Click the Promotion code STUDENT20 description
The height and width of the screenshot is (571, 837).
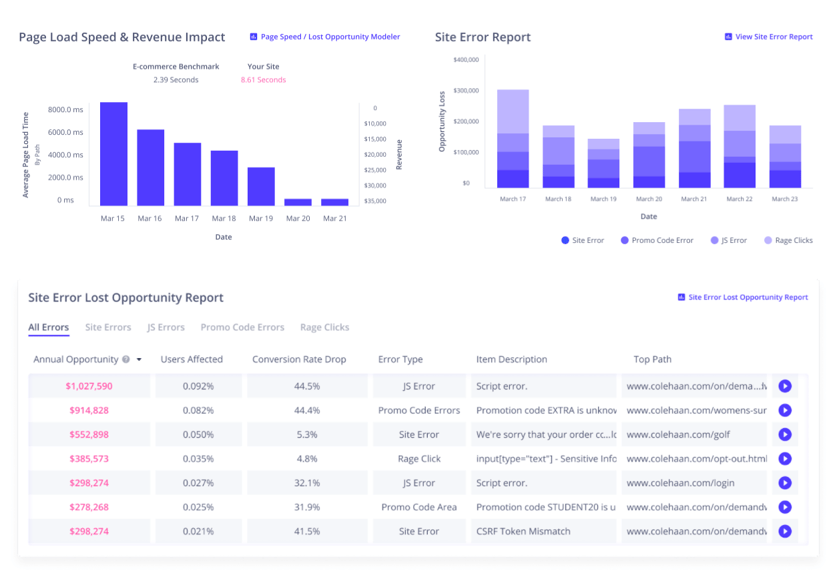pos(546,507)
